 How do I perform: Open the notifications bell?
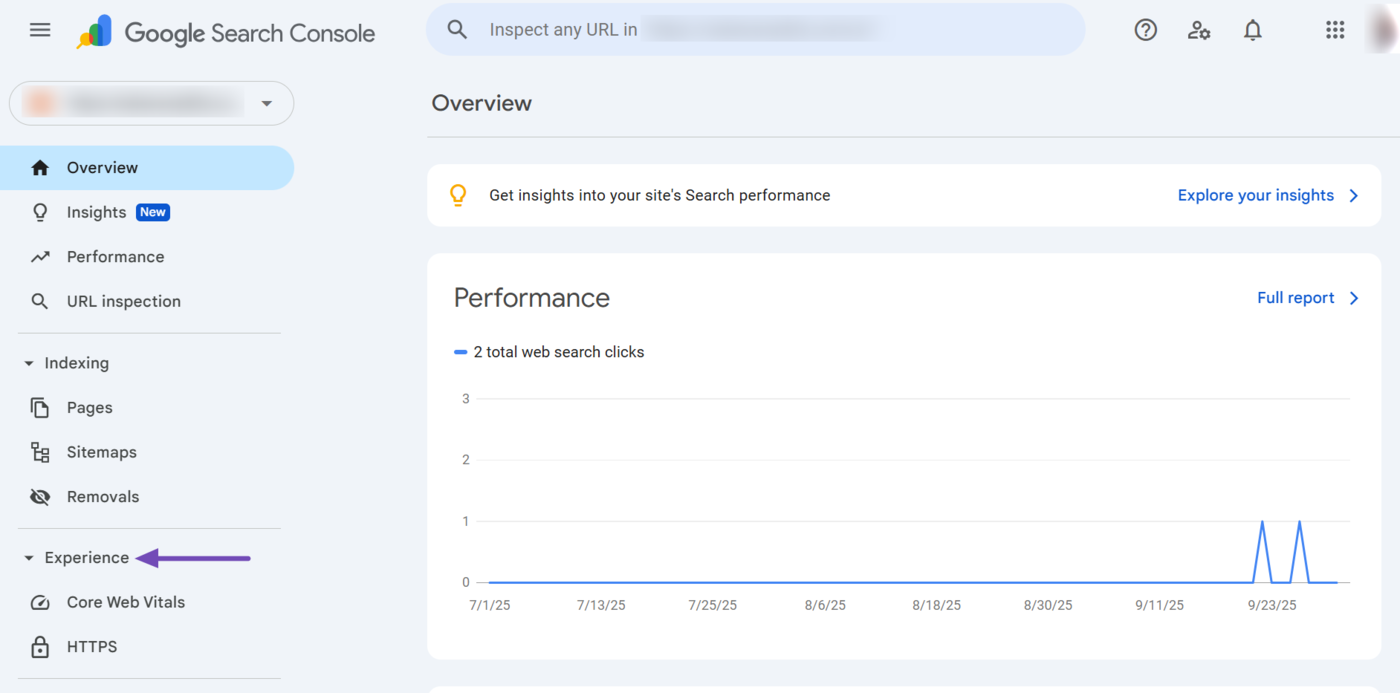[x=1252, y=30]
